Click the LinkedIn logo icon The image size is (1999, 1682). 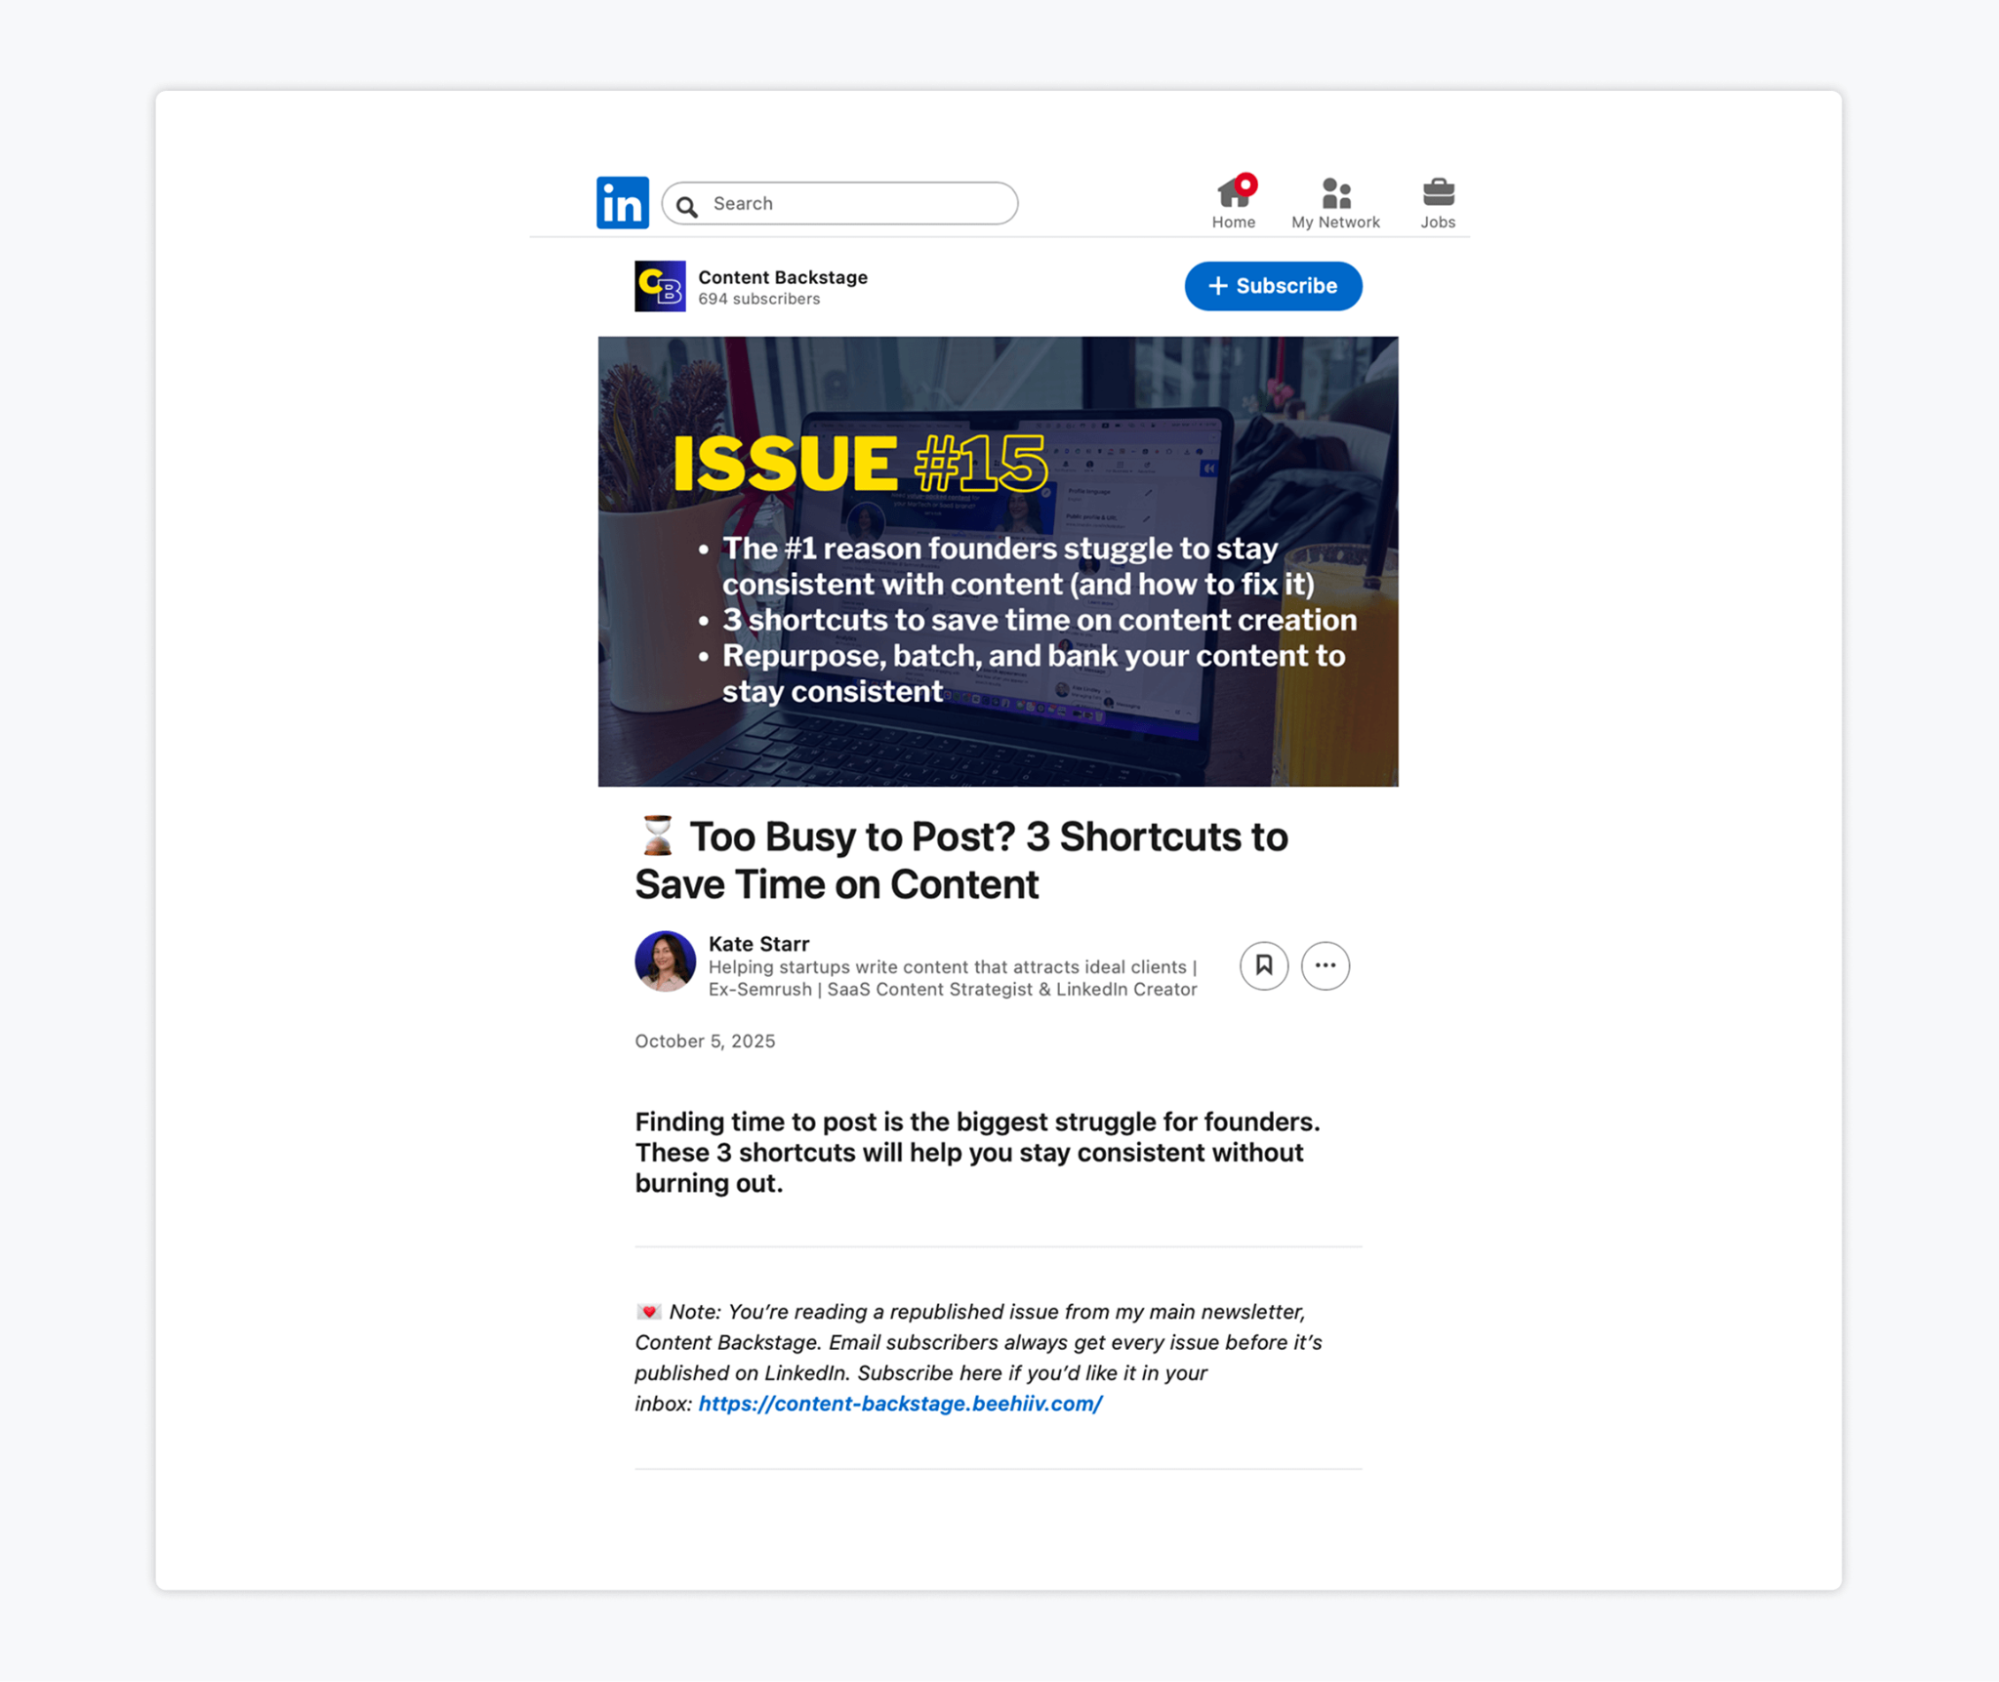(622, 203)
